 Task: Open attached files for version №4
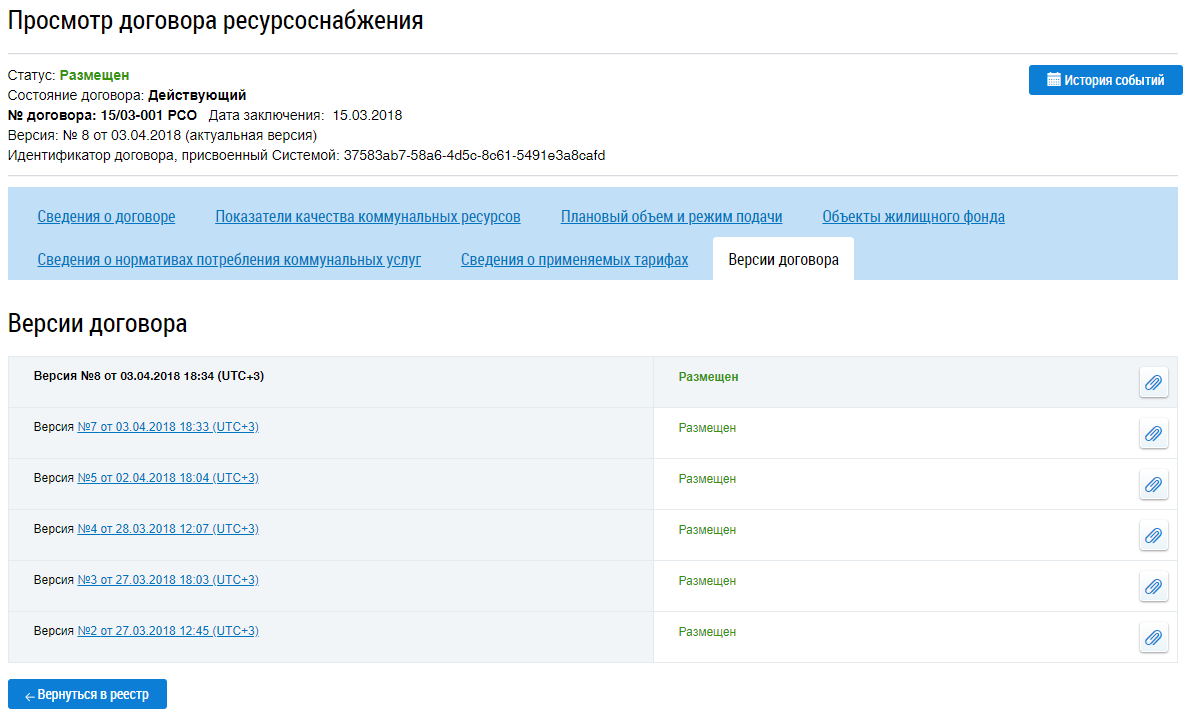pos(1153,535)
